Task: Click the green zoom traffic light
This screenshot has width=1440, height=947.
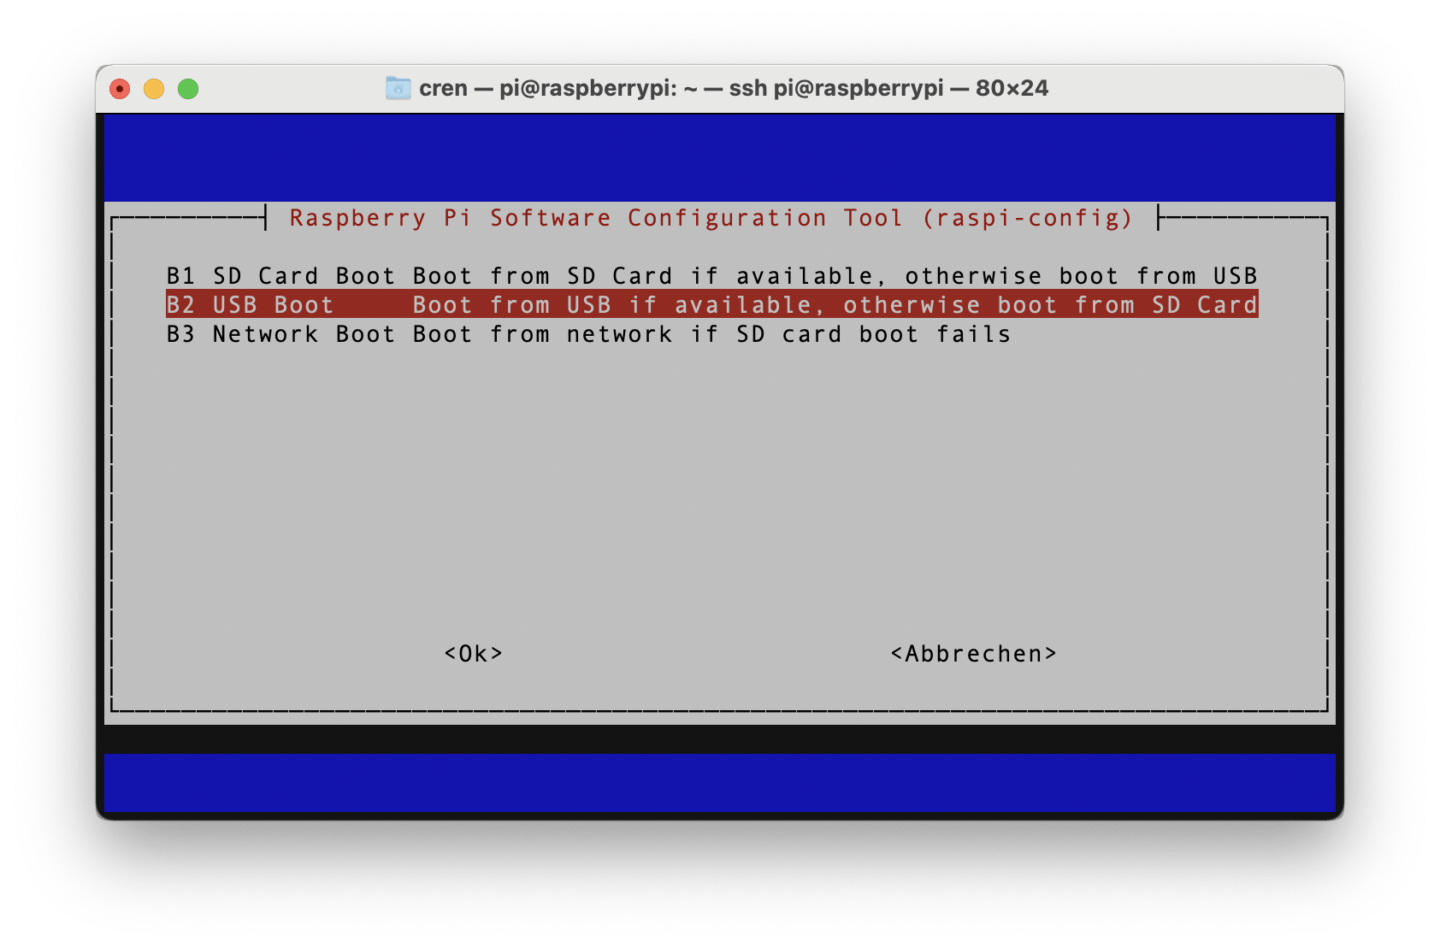Action: click(x=188, y=88)
